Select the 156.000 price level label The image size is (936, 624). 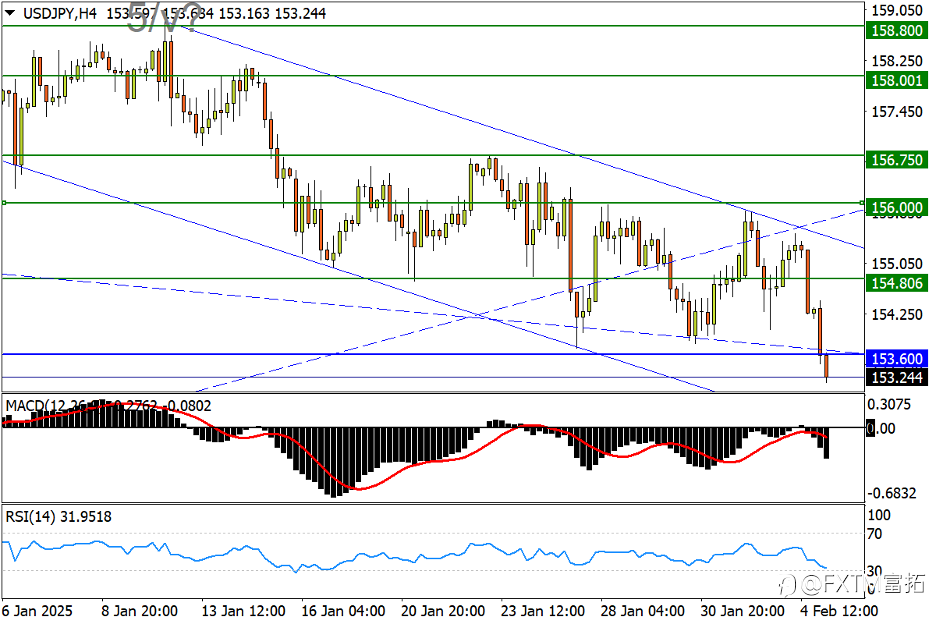(897, 207)
